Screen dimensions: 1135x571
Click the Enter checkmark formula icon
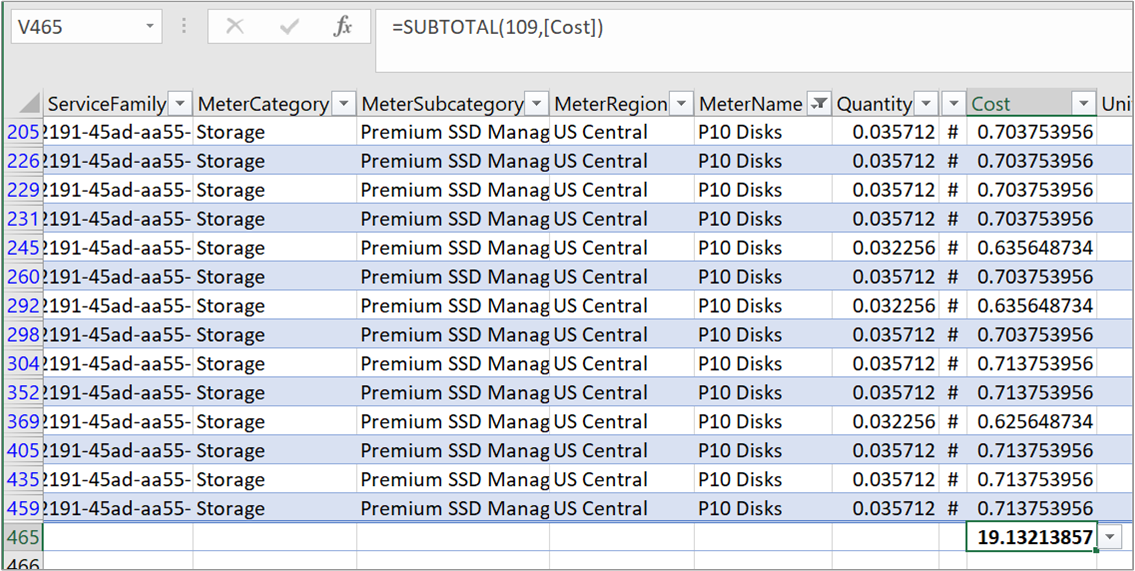pos(289,27)
